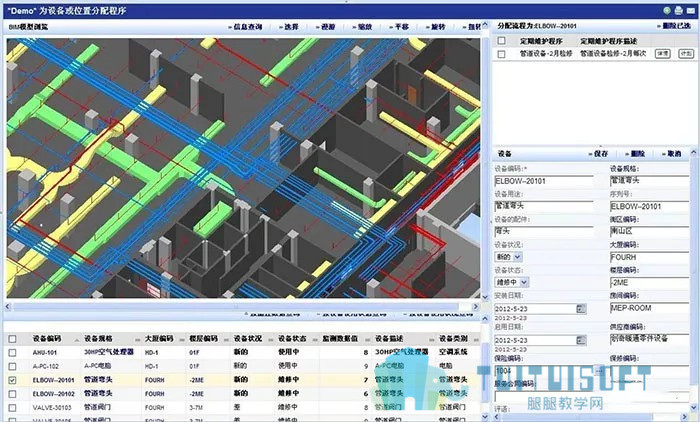Click the 设备用途 input field
Image resolution: width=700 pixels, height=422 pixels.
coord(544,206)
